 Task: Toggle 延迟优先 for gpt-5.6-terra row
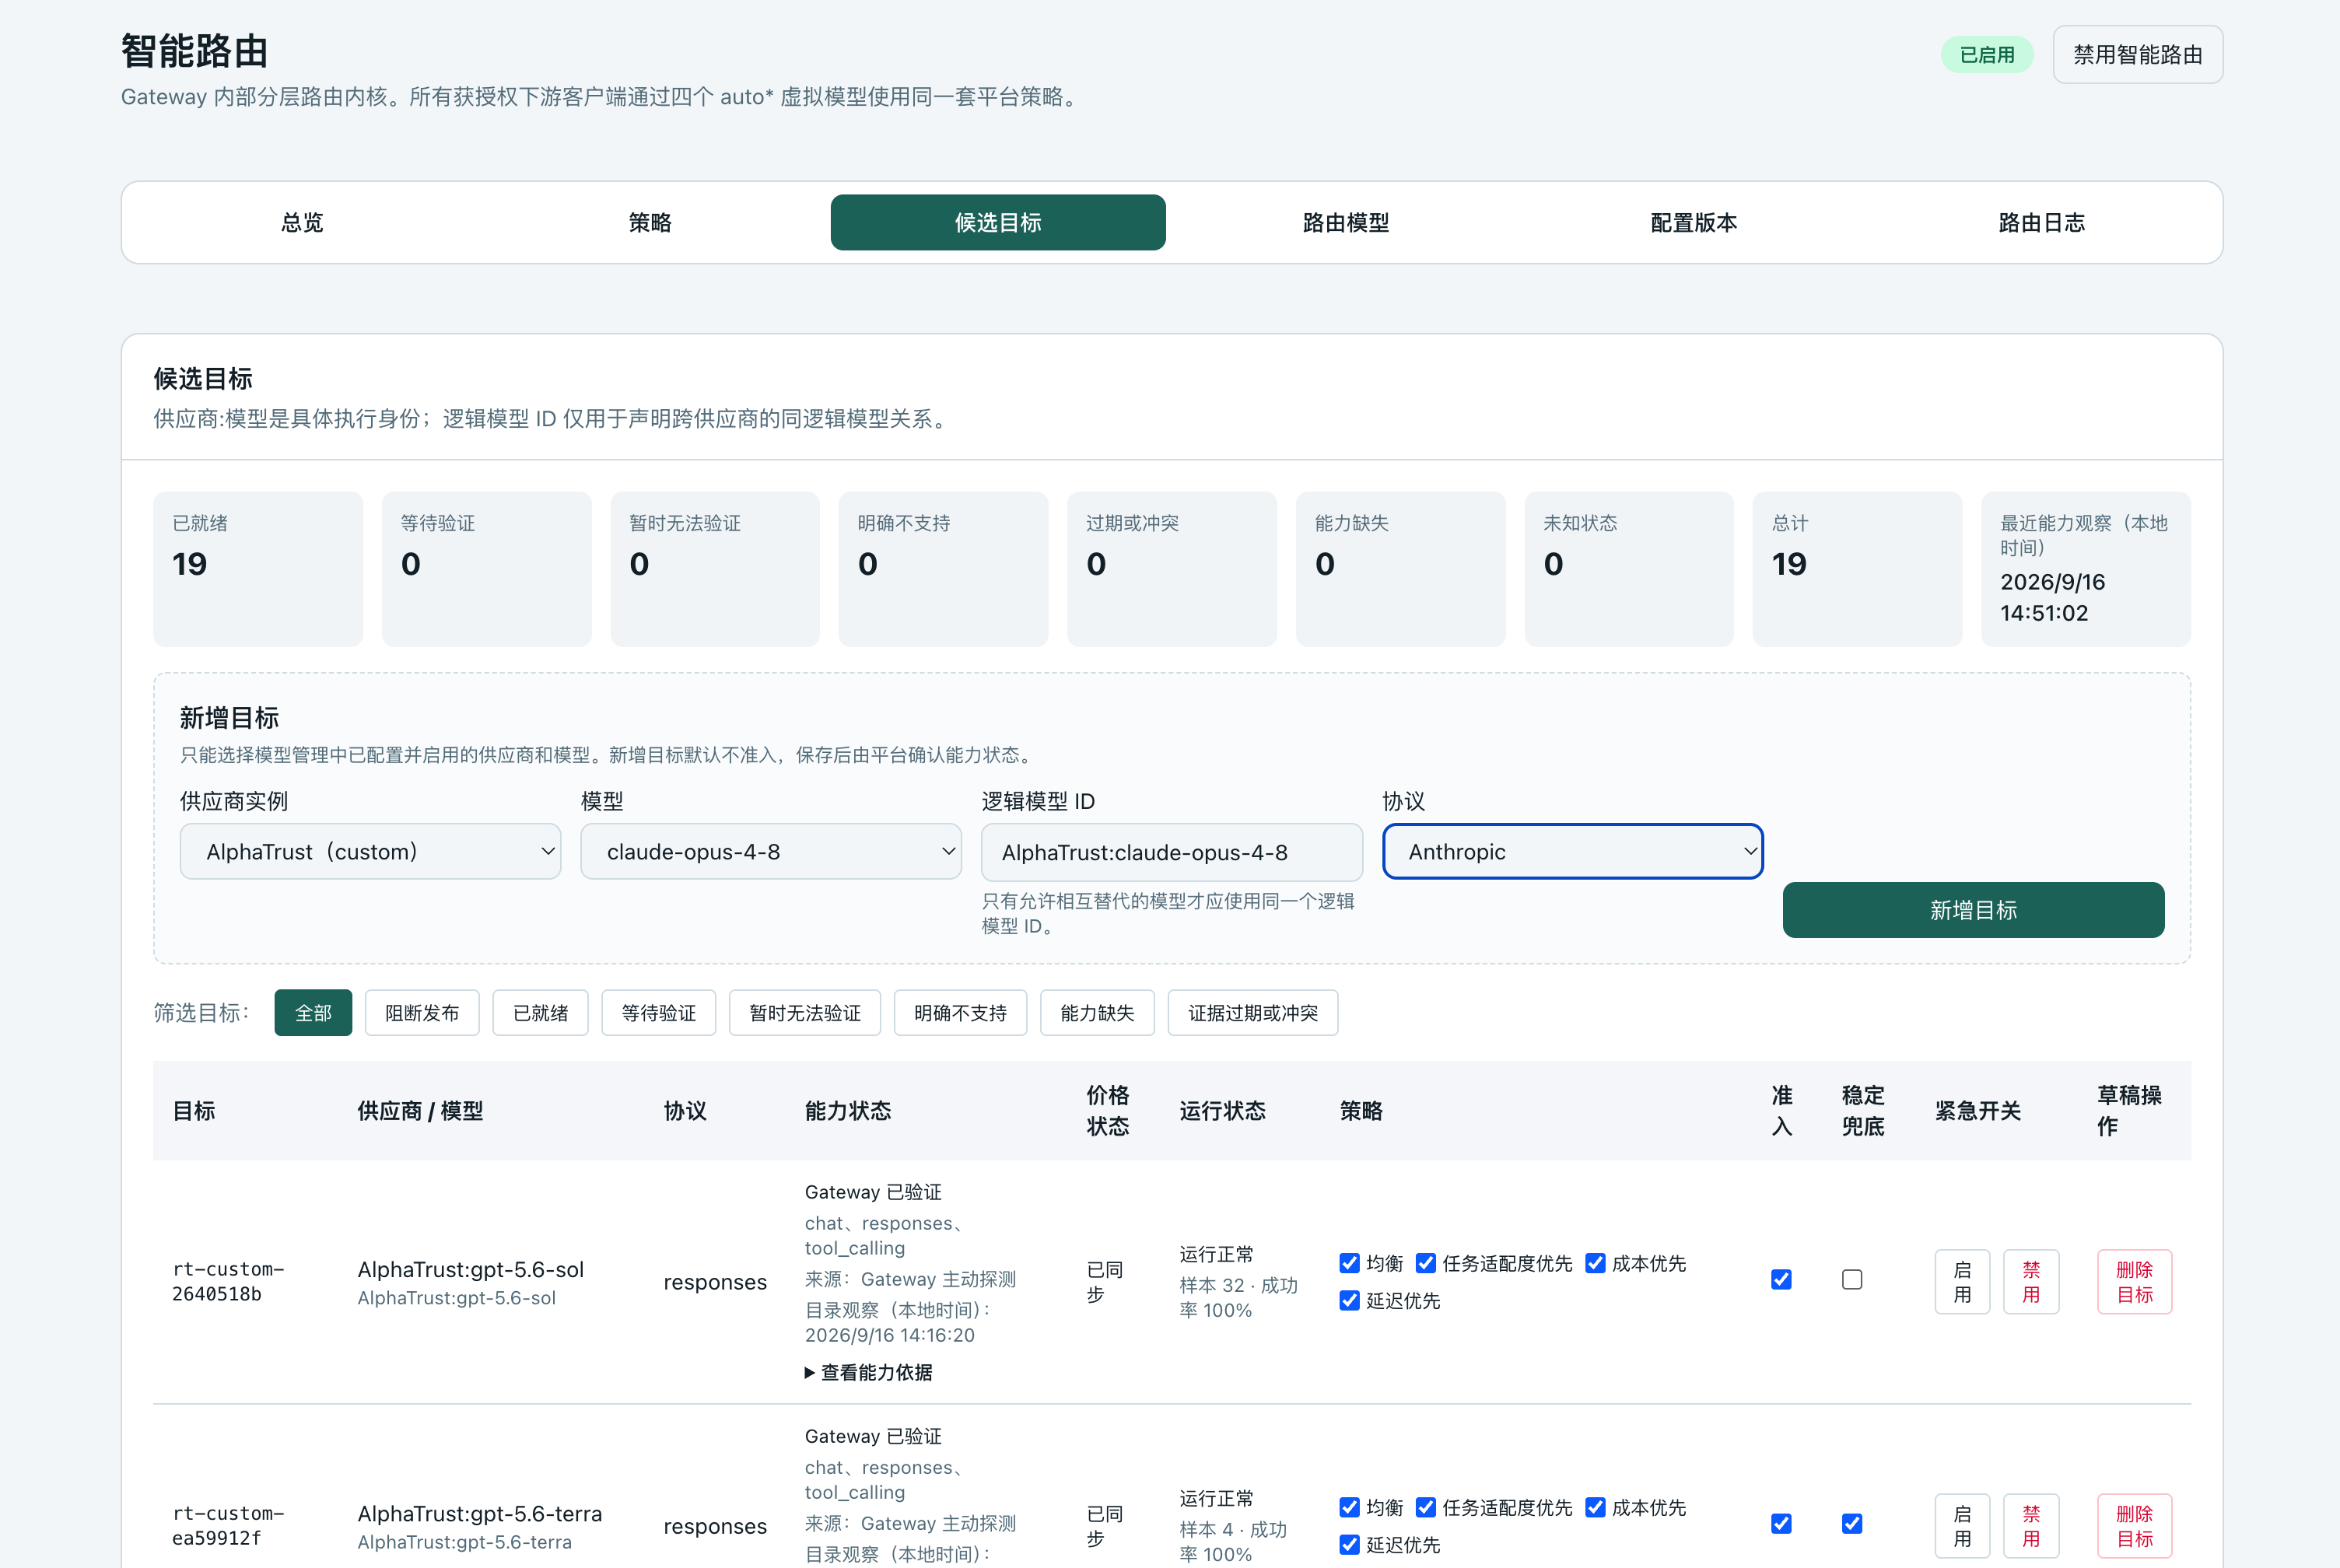click(x=1350, y=1544)
